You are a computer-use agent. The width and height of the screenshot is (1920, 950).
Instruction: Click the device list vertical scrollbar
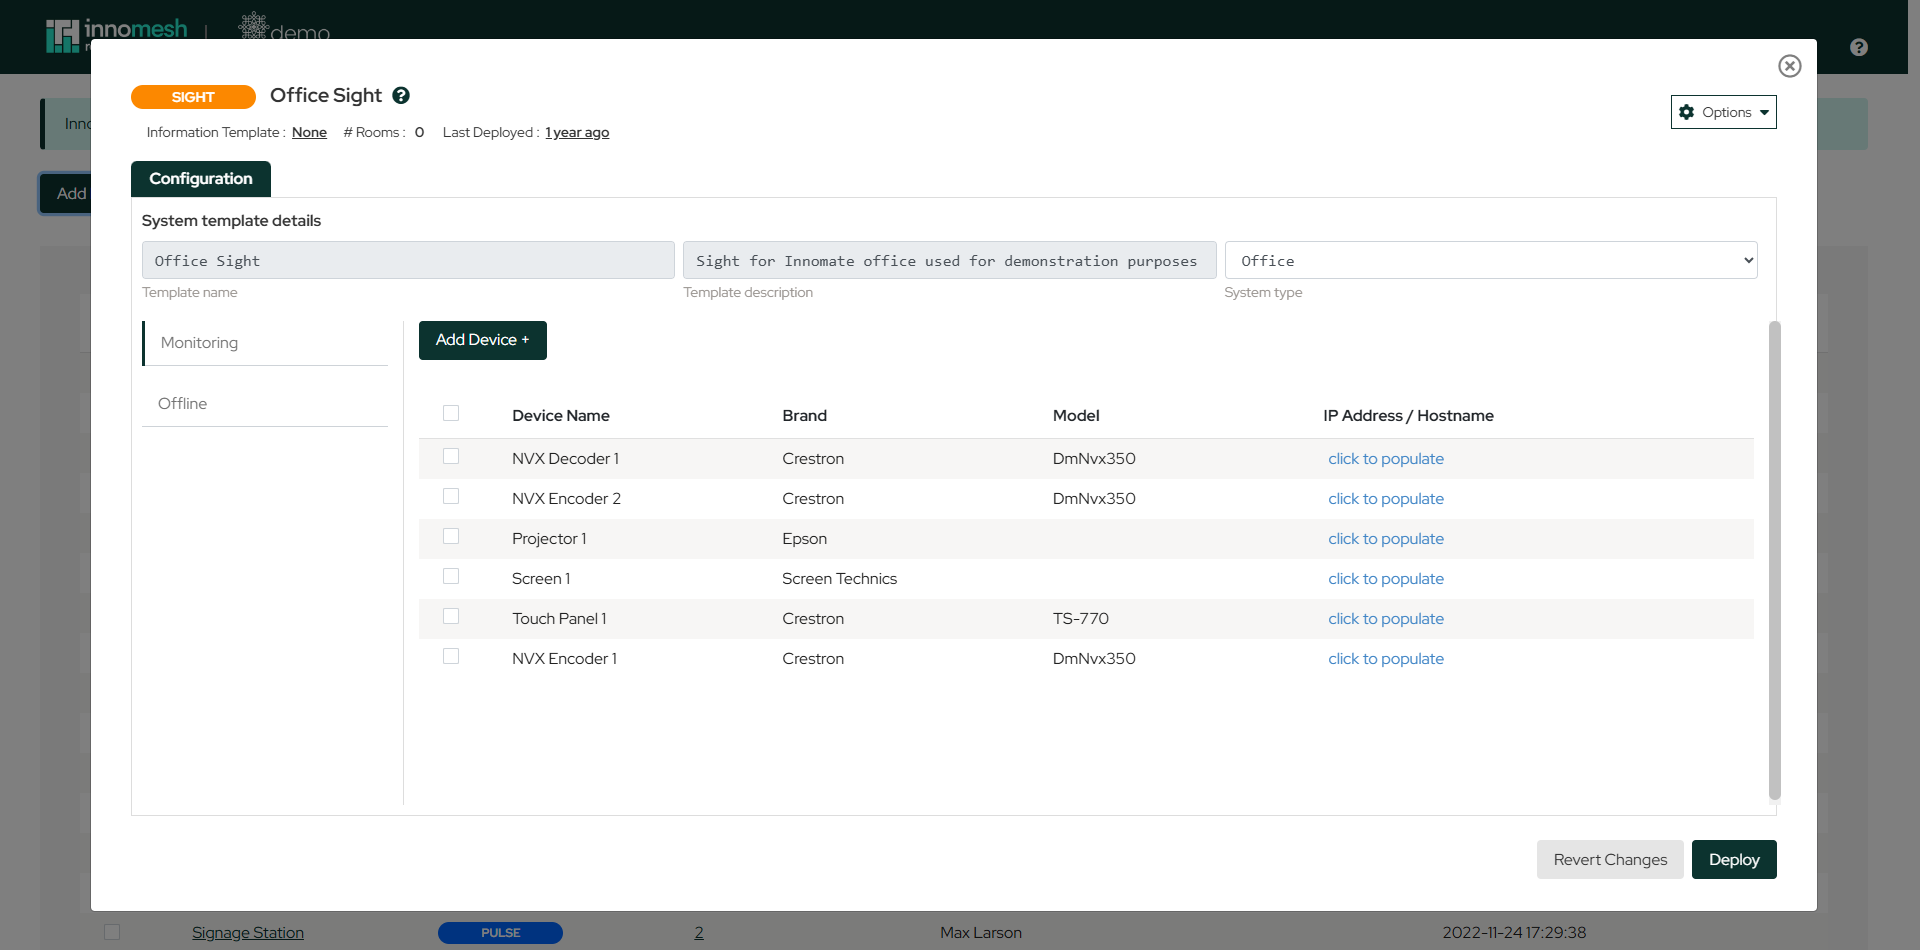(1775, 560)
